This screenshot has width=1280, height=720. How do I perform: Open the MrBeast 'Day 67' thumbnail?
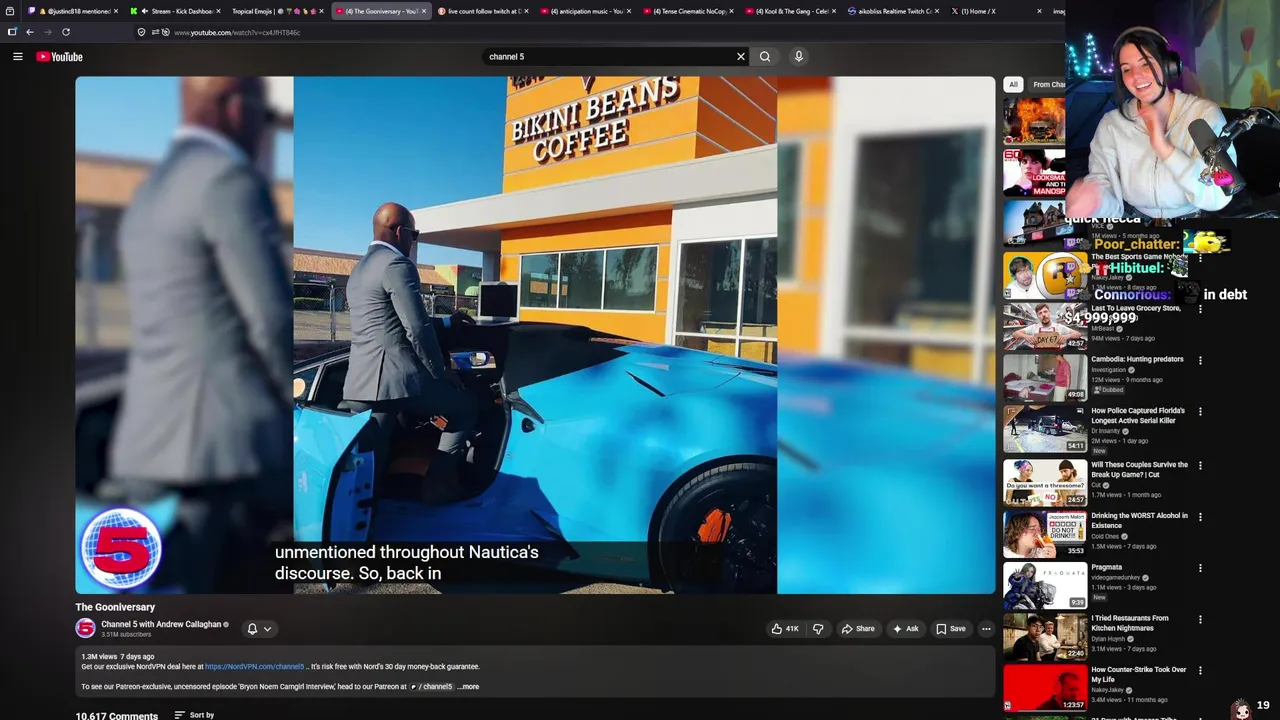(1045, 326)
